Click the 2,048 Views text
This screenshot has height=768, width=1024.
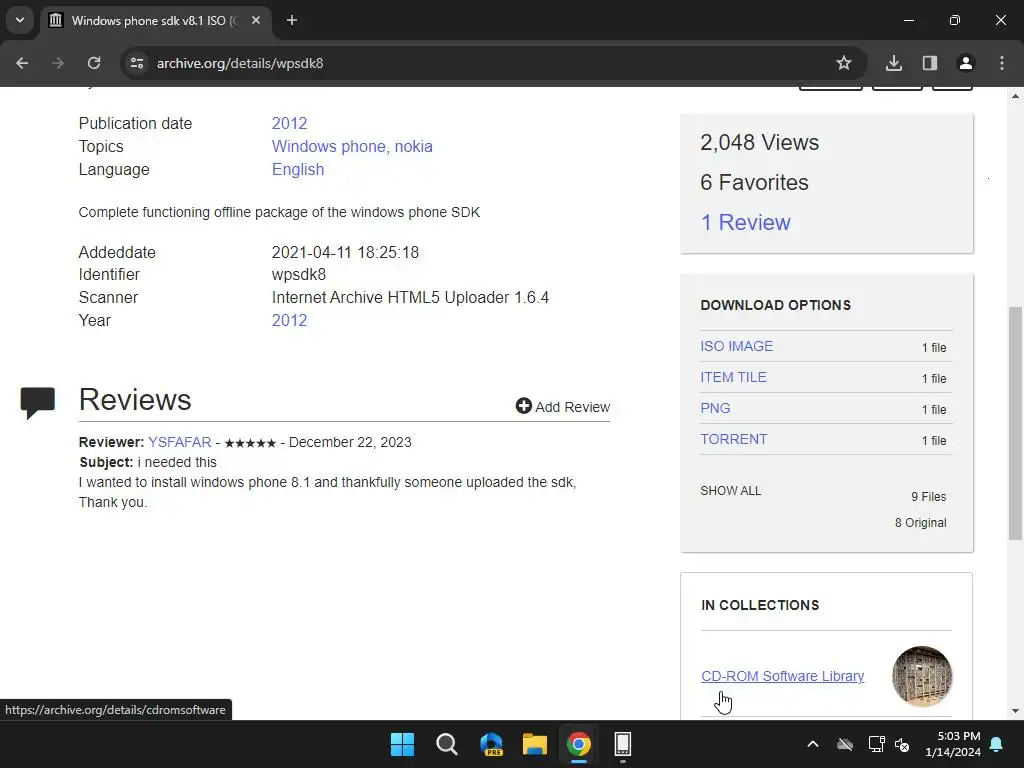pos(760,142)
